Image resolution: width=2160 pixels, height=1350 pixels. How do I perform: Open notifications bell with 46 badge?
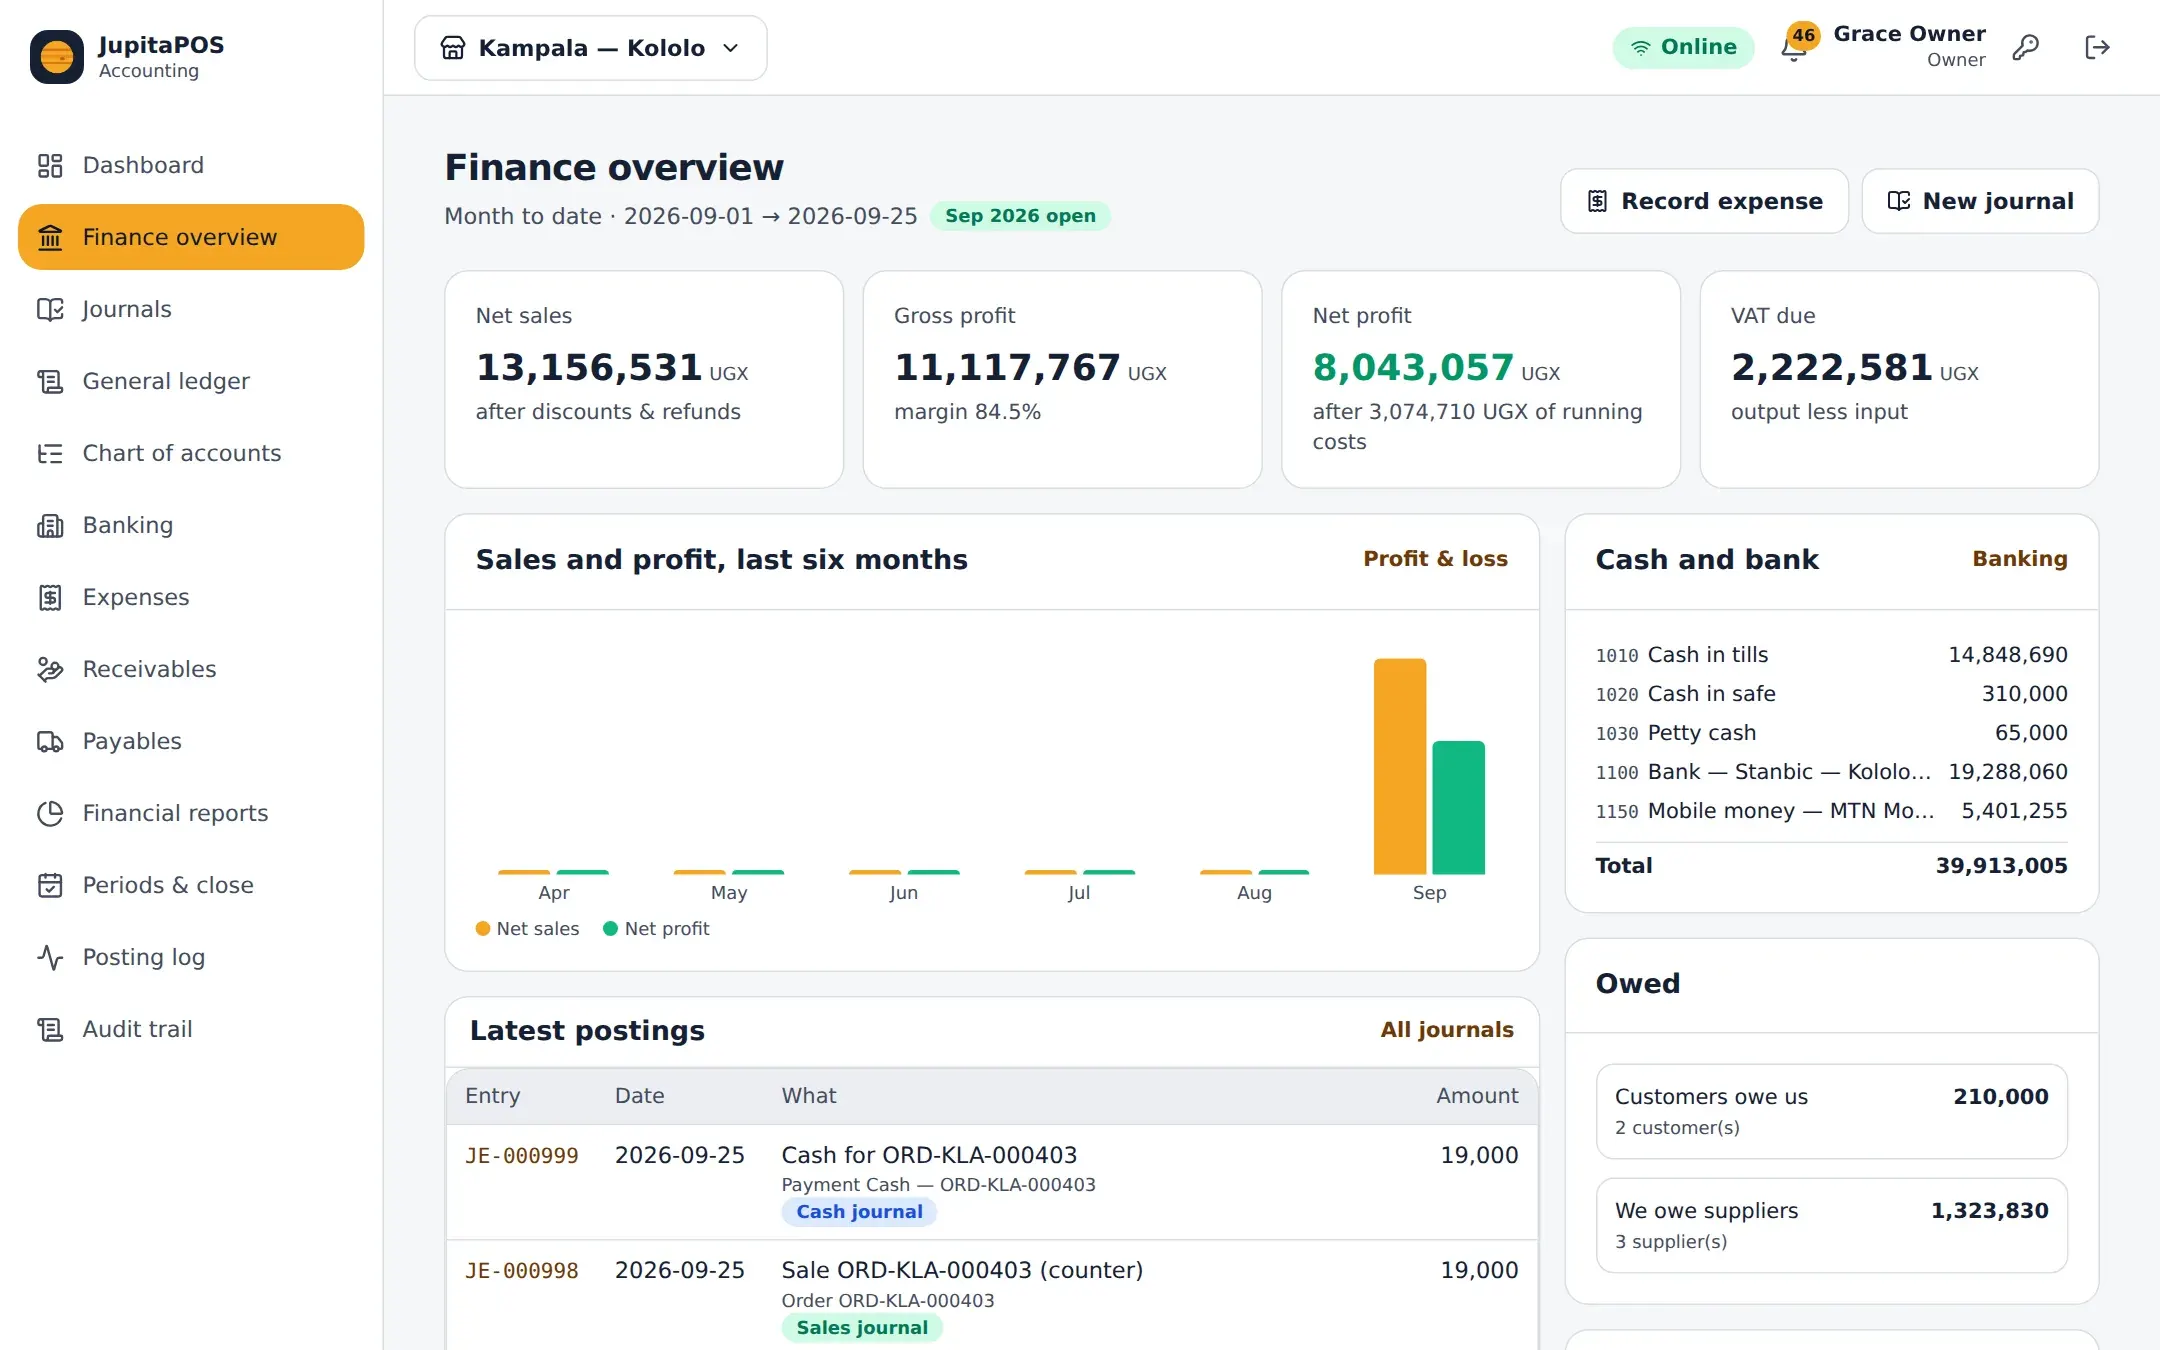(x=1795, y=45)
